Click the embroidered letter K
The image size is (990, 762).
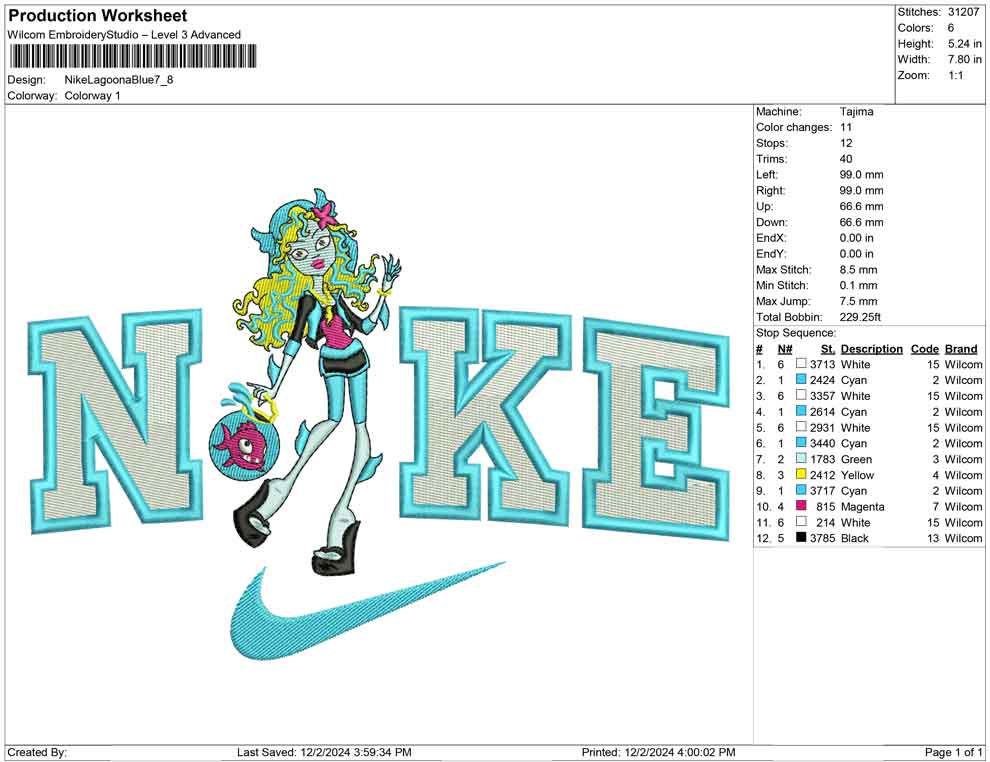pyautogui.click(x=486, y=417)
